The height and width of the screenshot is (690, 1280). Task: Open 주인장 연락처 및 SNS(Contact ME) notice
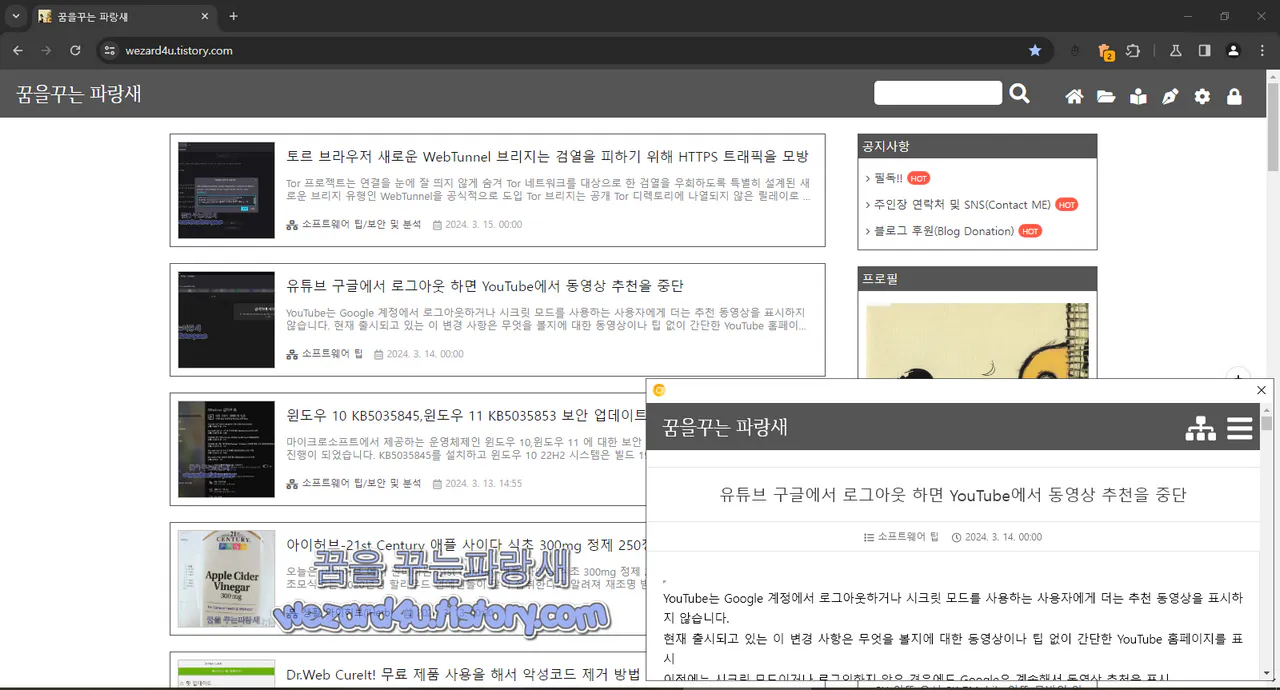pos(962,204)
